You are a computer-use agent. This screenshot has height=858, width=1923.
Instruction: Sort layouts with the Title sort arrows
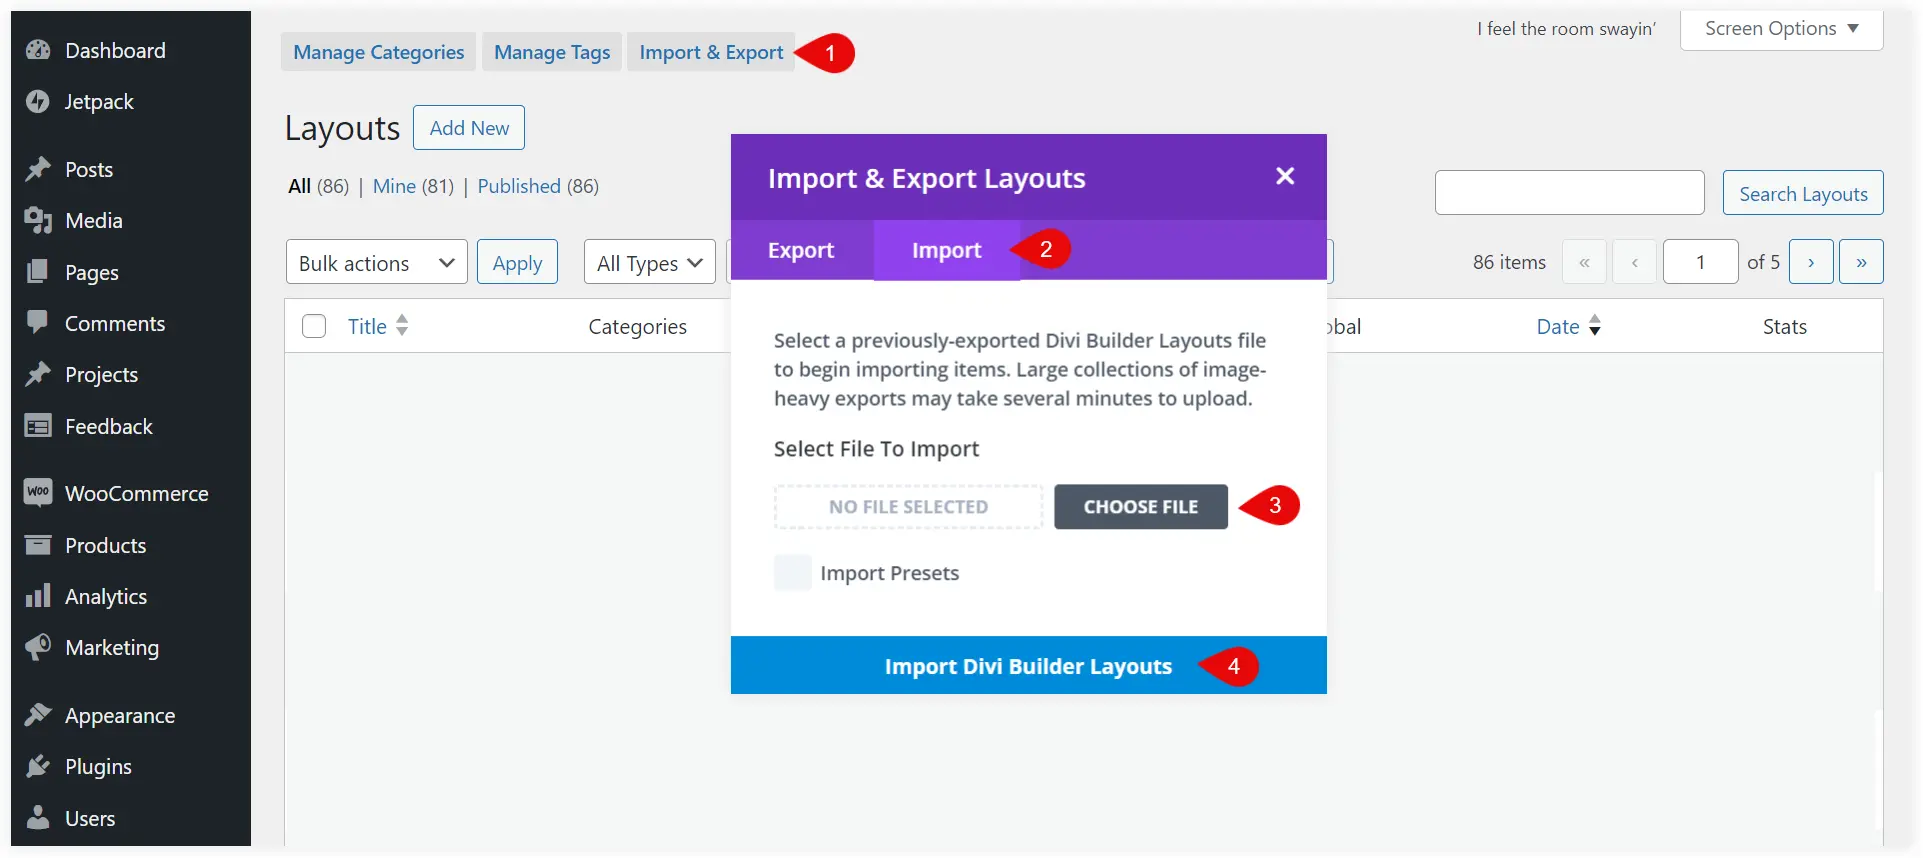(x=402, y=325)
